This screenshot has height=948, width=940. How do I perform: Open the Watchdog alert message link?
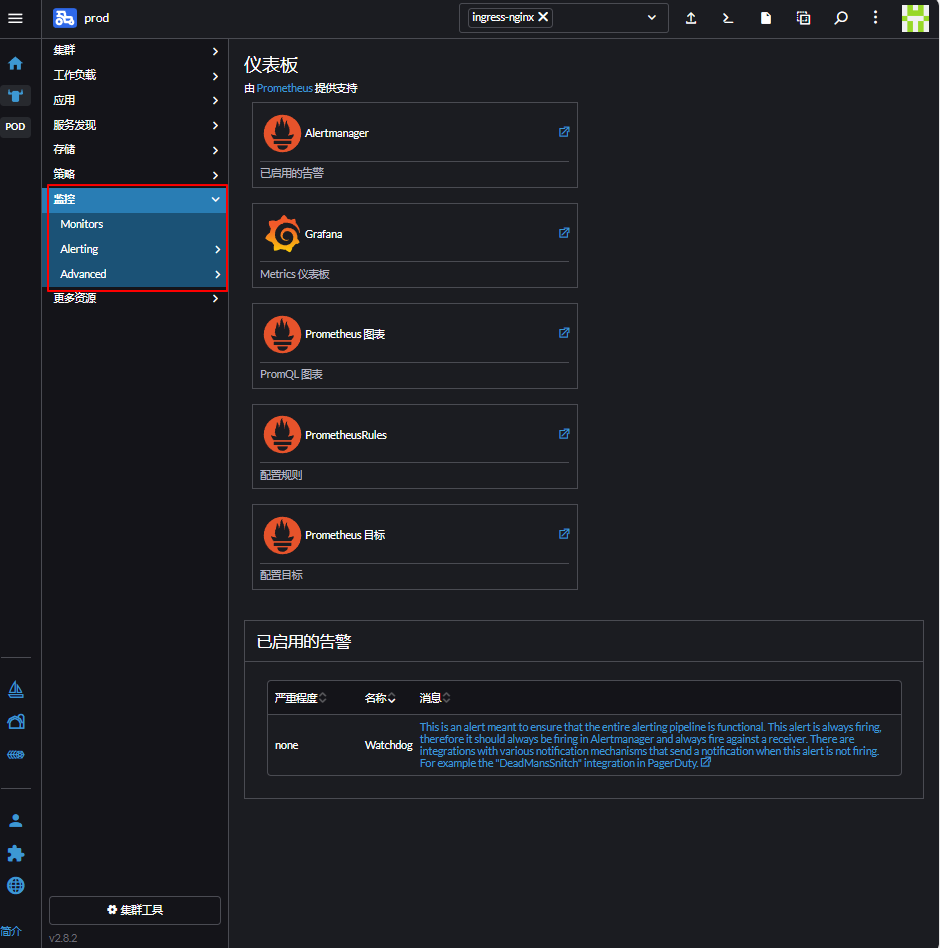click(x=650, y=745)
